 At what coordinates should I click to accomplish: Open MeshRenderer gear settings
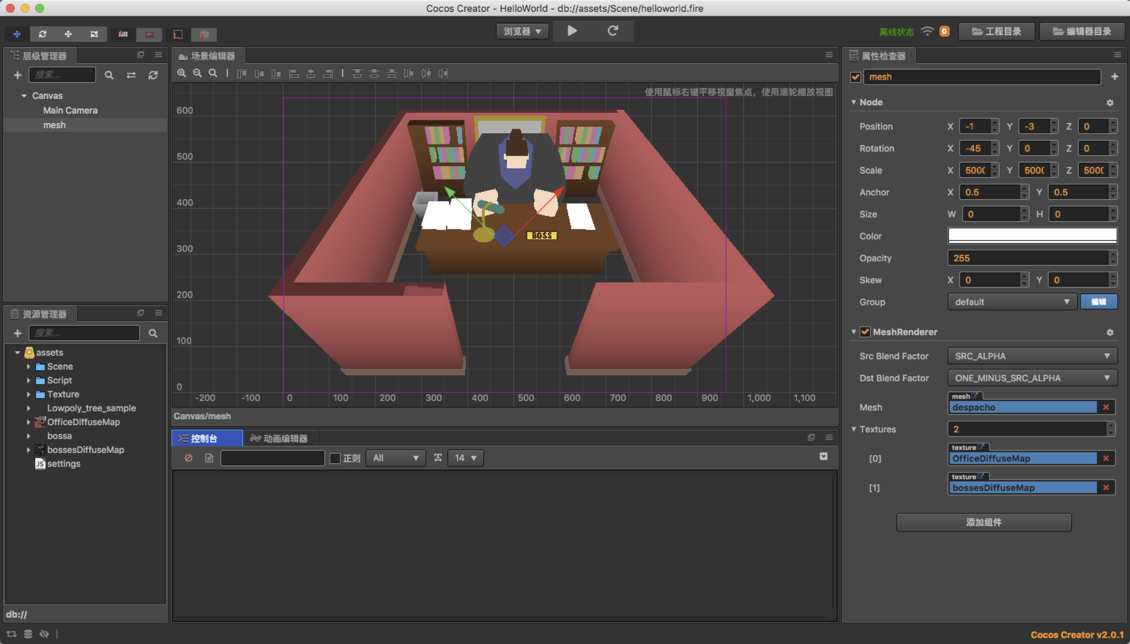1110,333
